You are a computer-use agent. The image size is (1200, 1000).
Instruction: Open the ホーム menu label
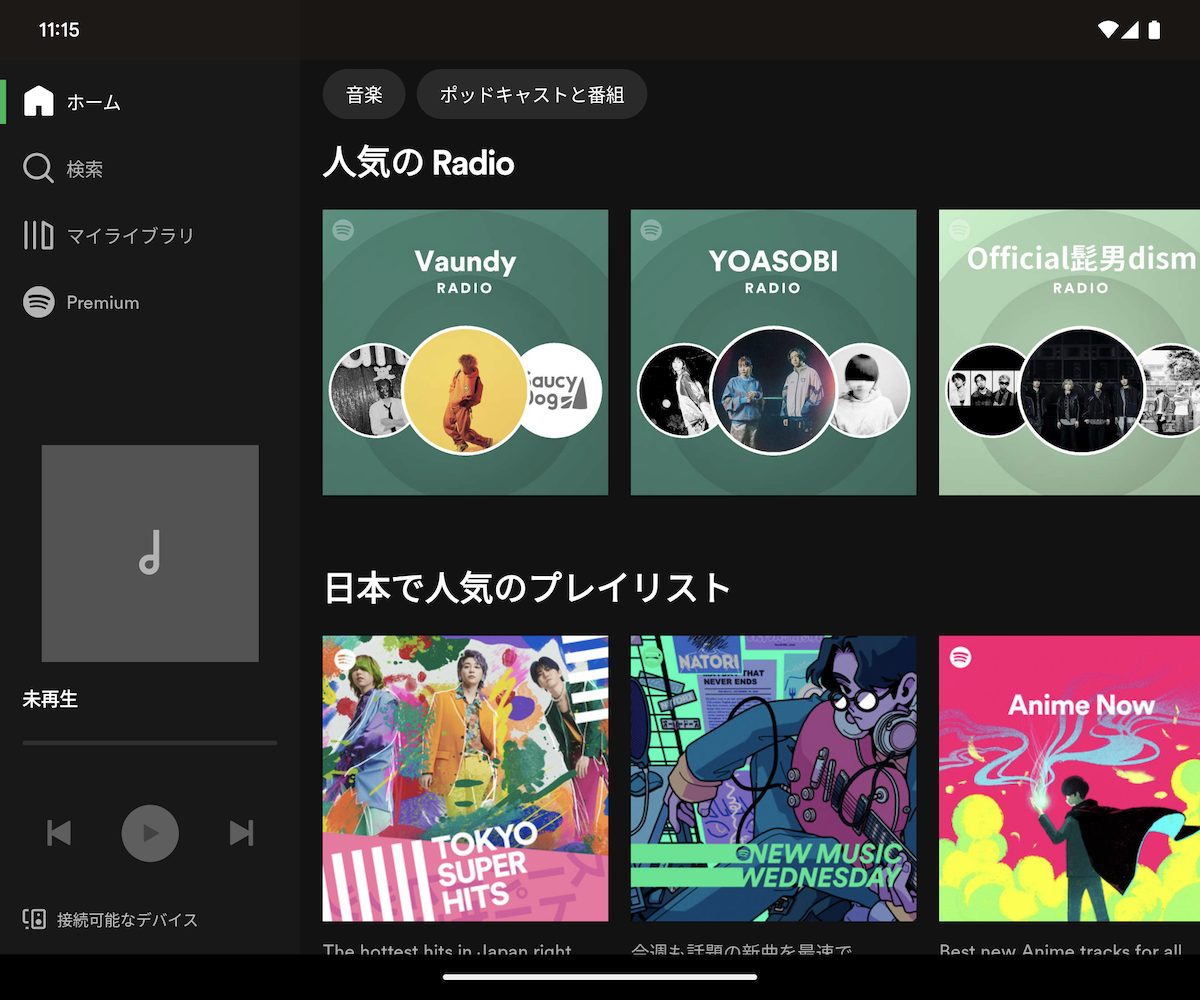coord(94,102)
